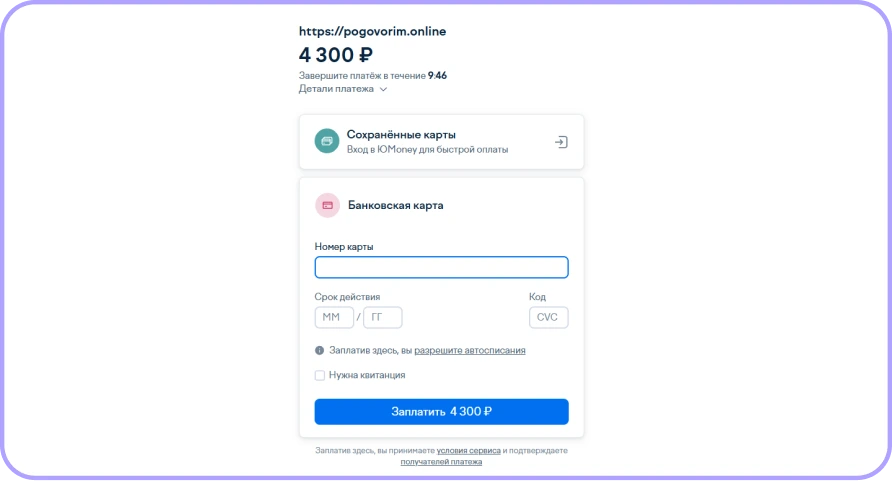
Task: Follow the "получателей платежа" link
Action: click(441, 462)
